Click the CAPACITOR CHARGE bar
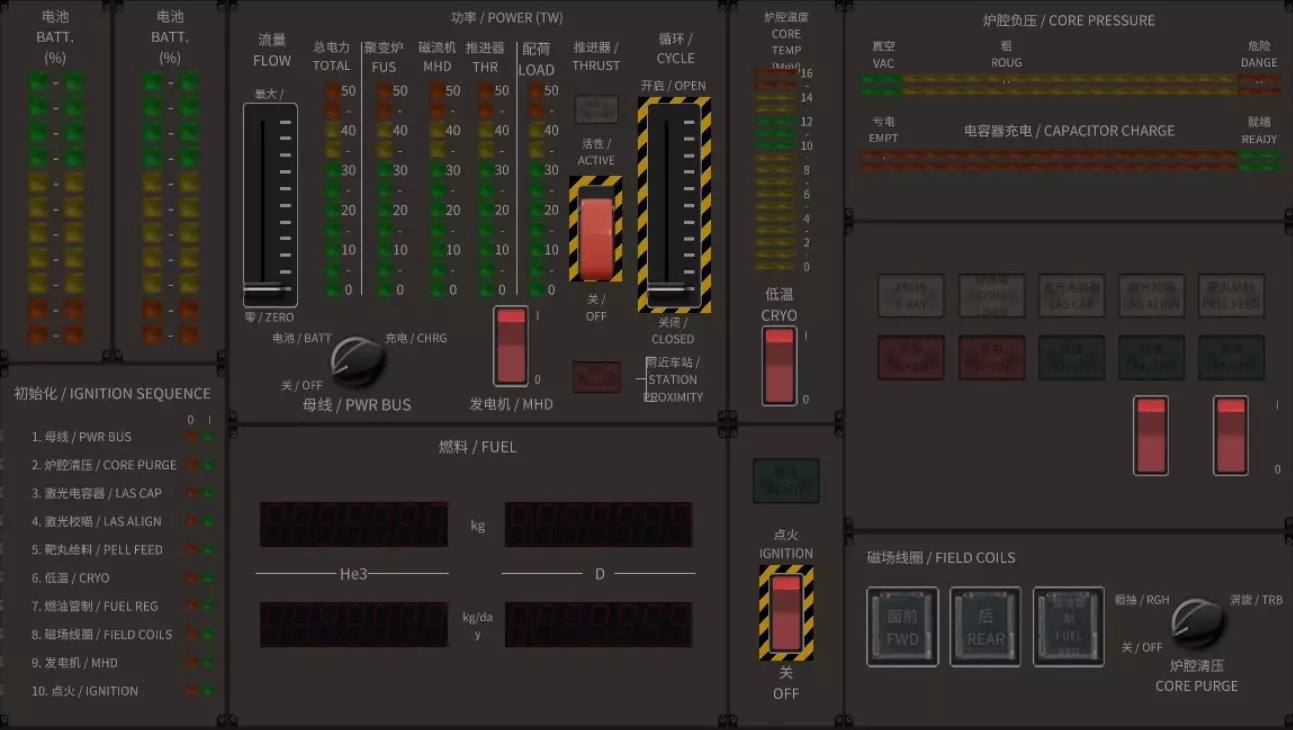 tap(1070, 160)
